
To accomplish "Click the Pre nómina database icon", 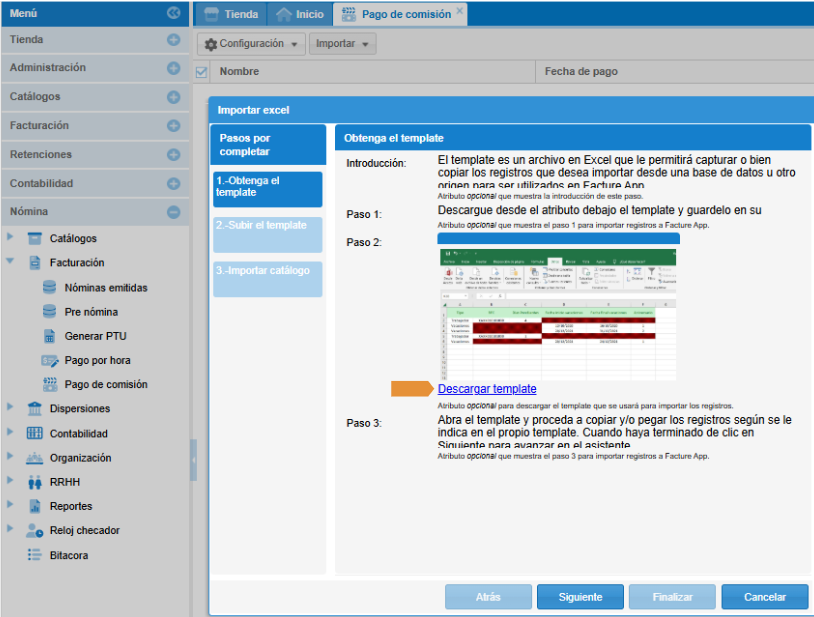I will coord(50,312).
